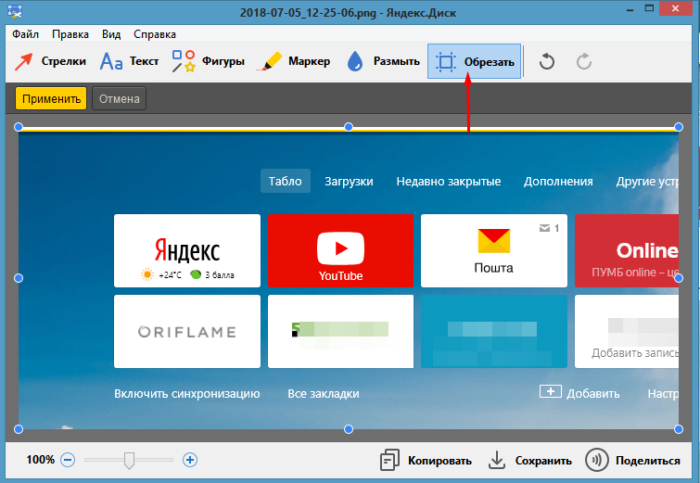Click the 100% zoom value

click(40, 459)
